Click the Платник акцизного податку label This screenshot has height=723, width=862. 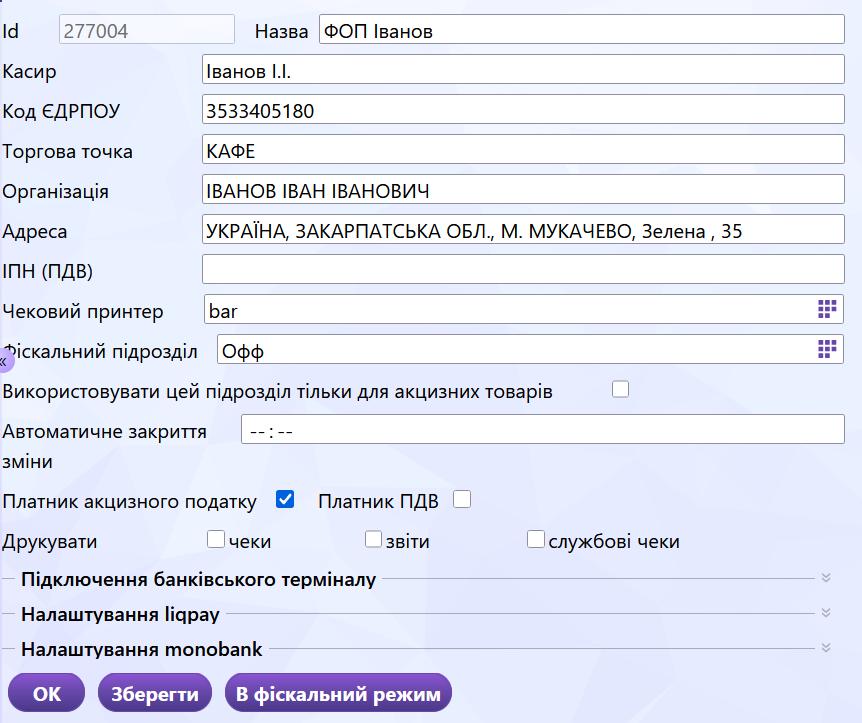(129, 501)
